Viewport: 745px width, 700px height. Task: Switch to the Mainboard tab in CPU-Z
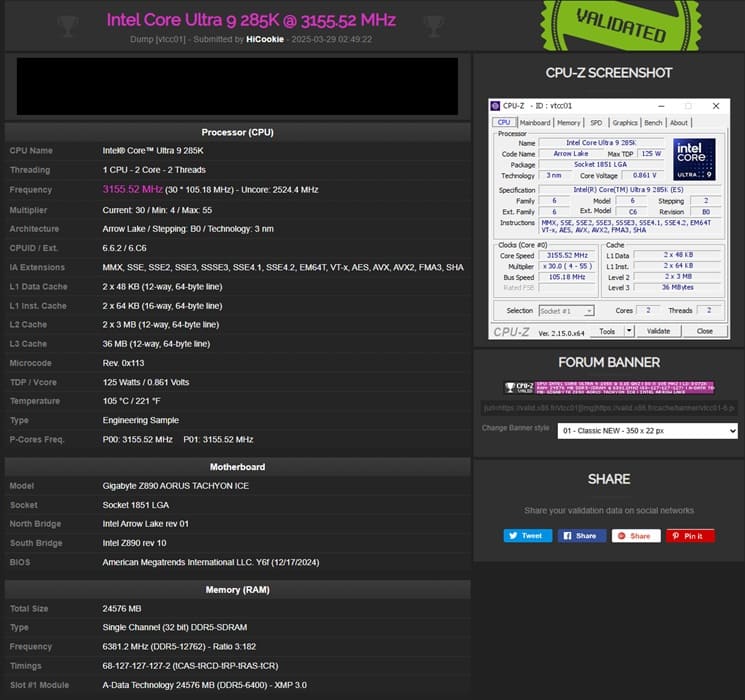click(535, 123)
